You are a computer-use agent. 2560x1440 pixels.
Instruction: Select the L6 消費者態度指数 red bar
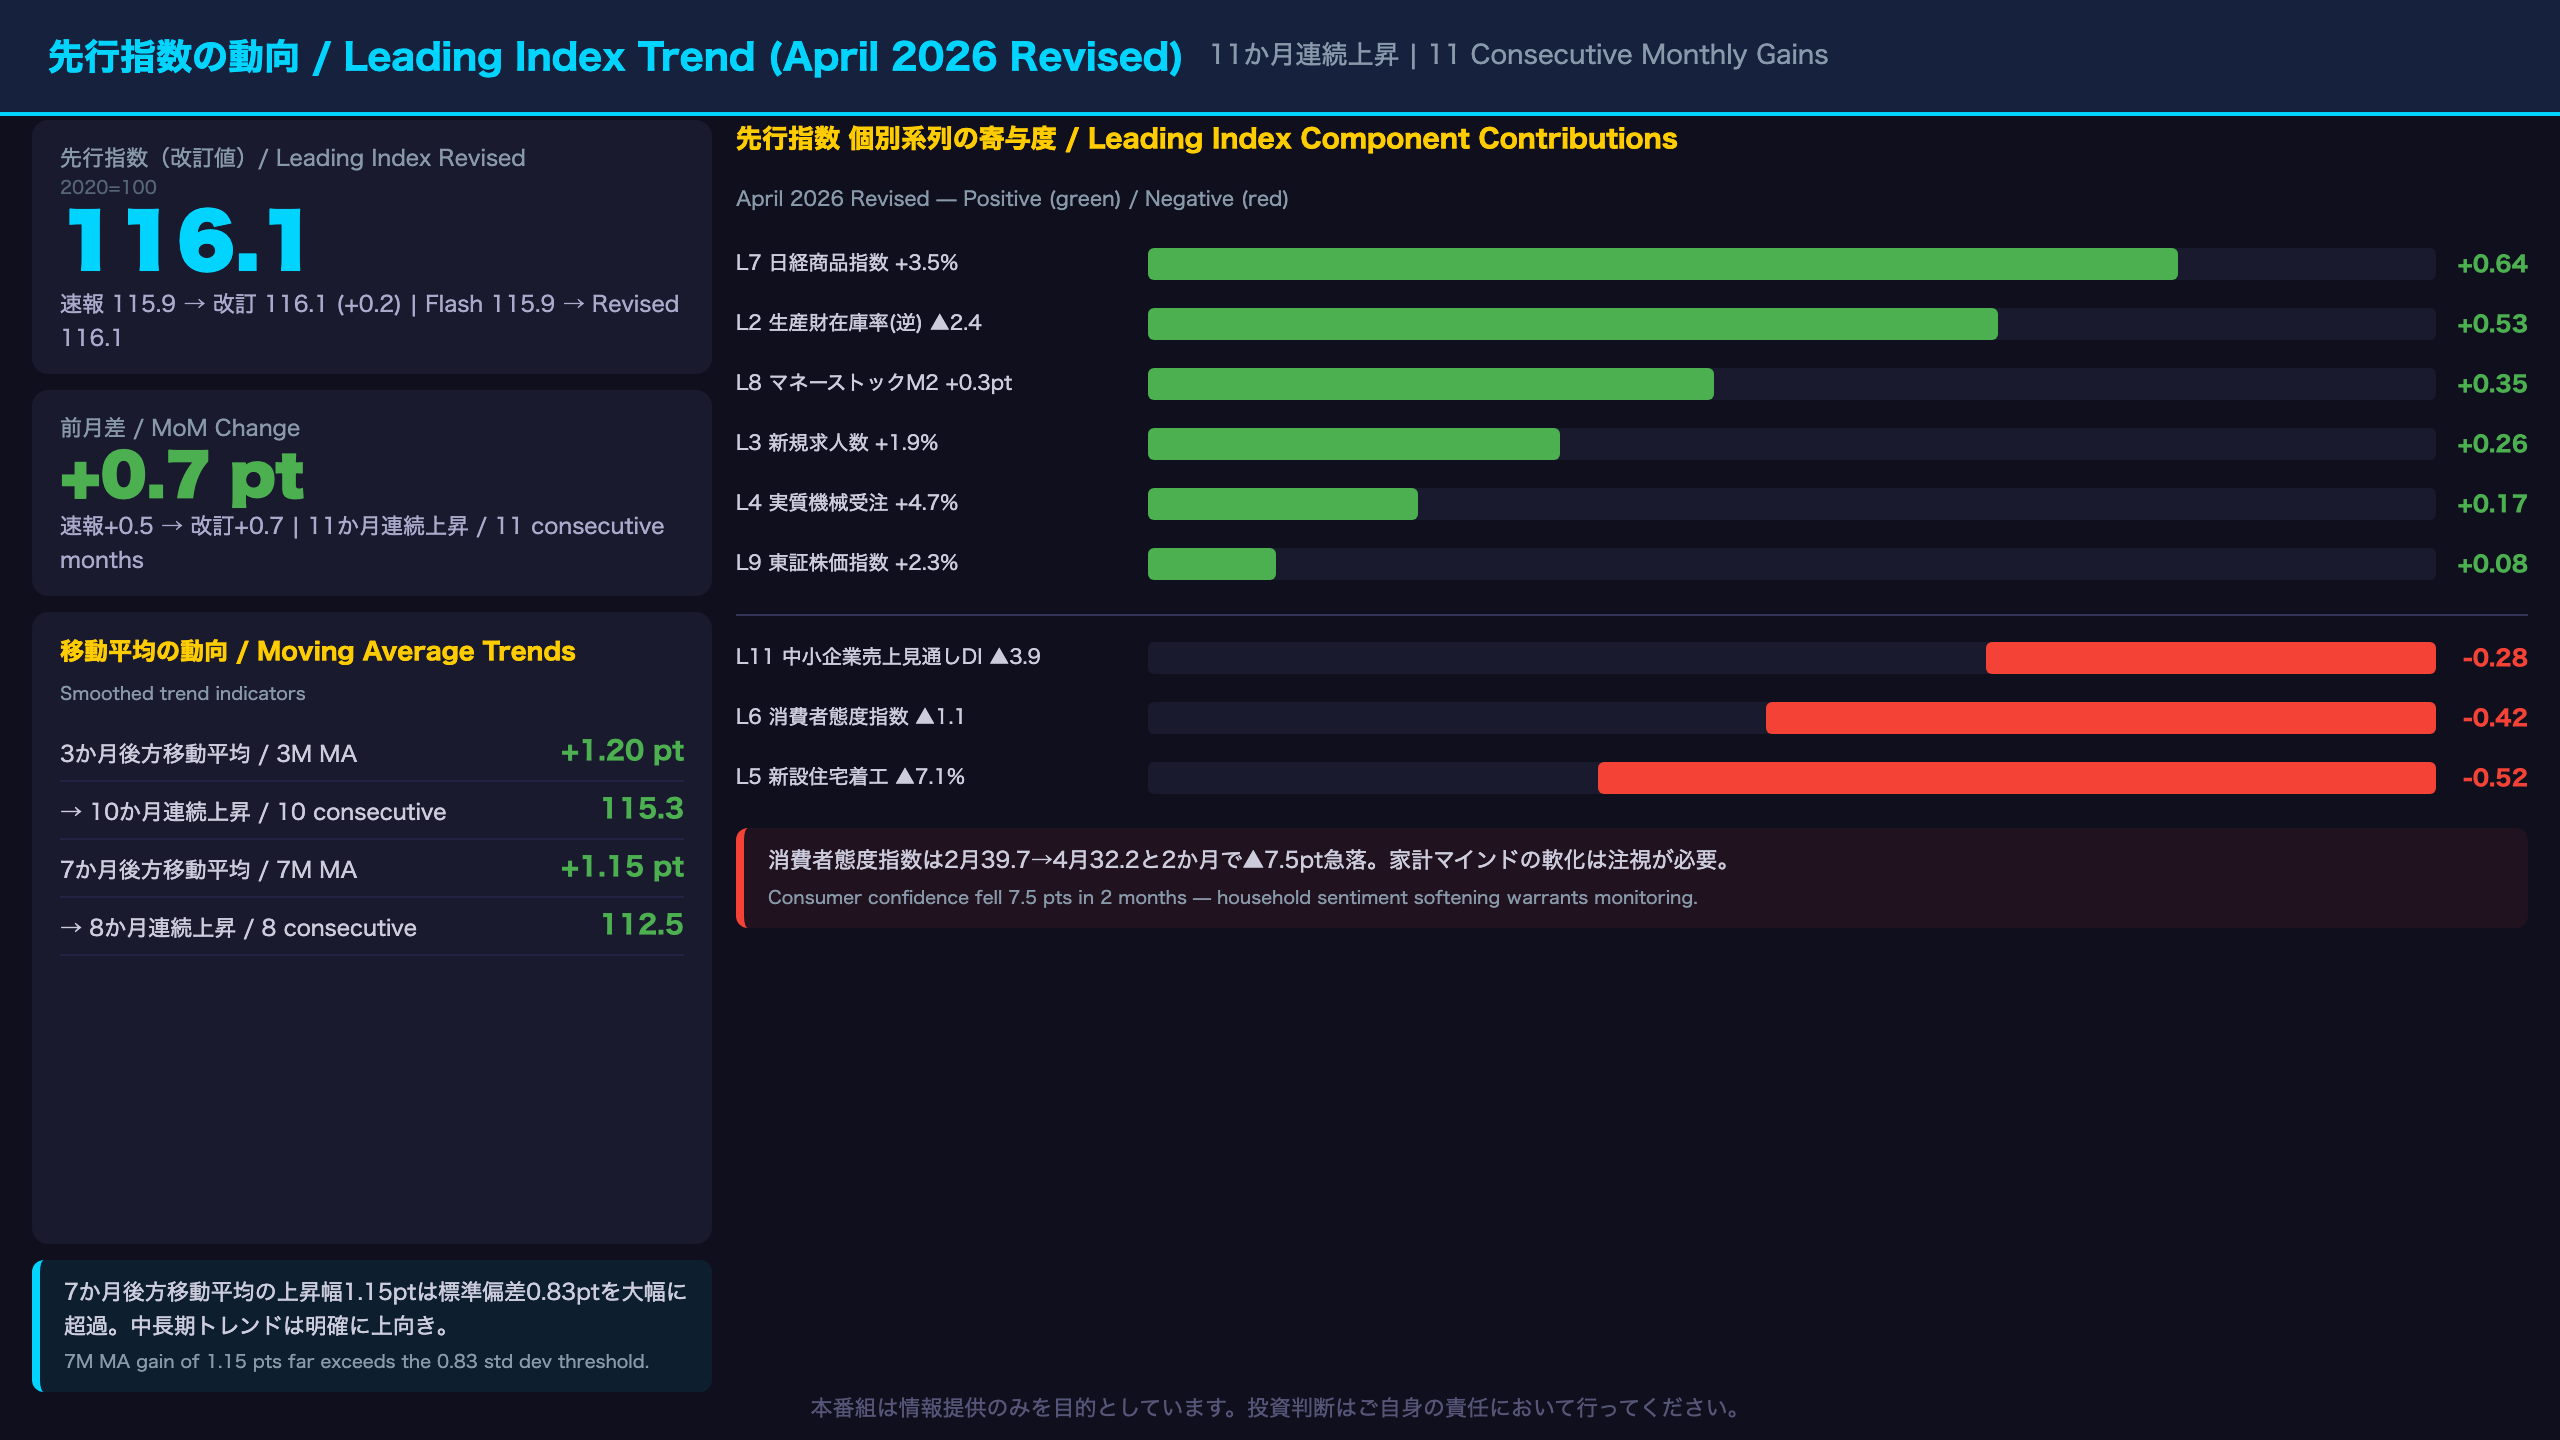pyautogui.click(x=2100, y=718)
